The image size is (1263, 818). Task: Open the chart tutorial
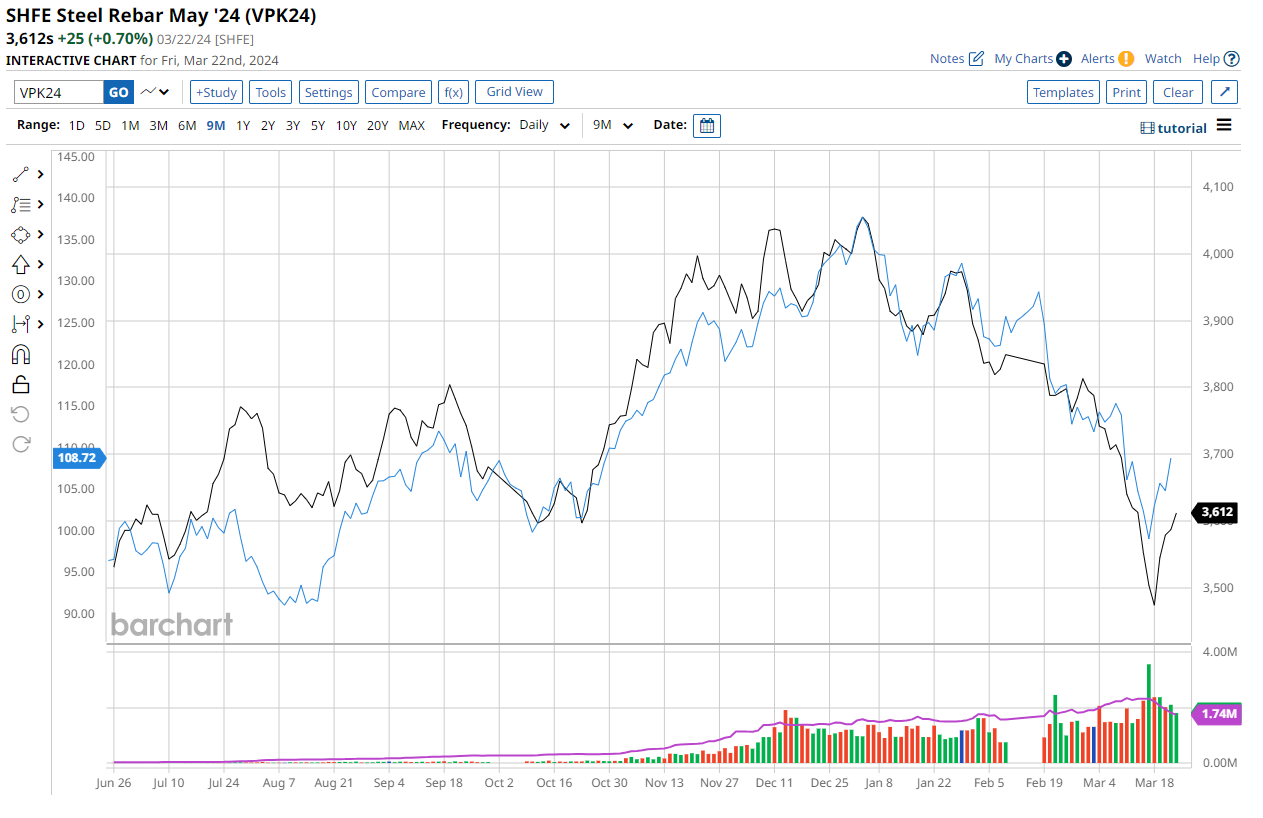[x=1174, y=128]
